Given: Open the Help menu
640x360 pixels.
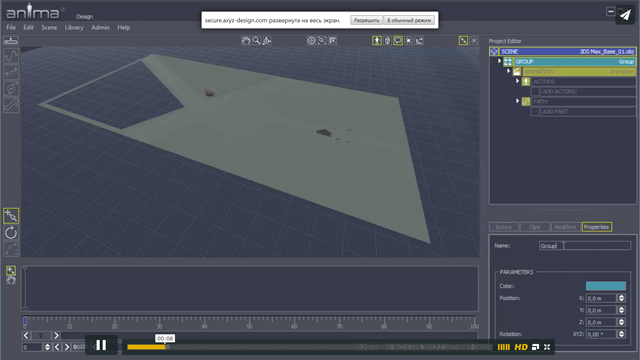Looking at the screenshot, I should [124, 27].
